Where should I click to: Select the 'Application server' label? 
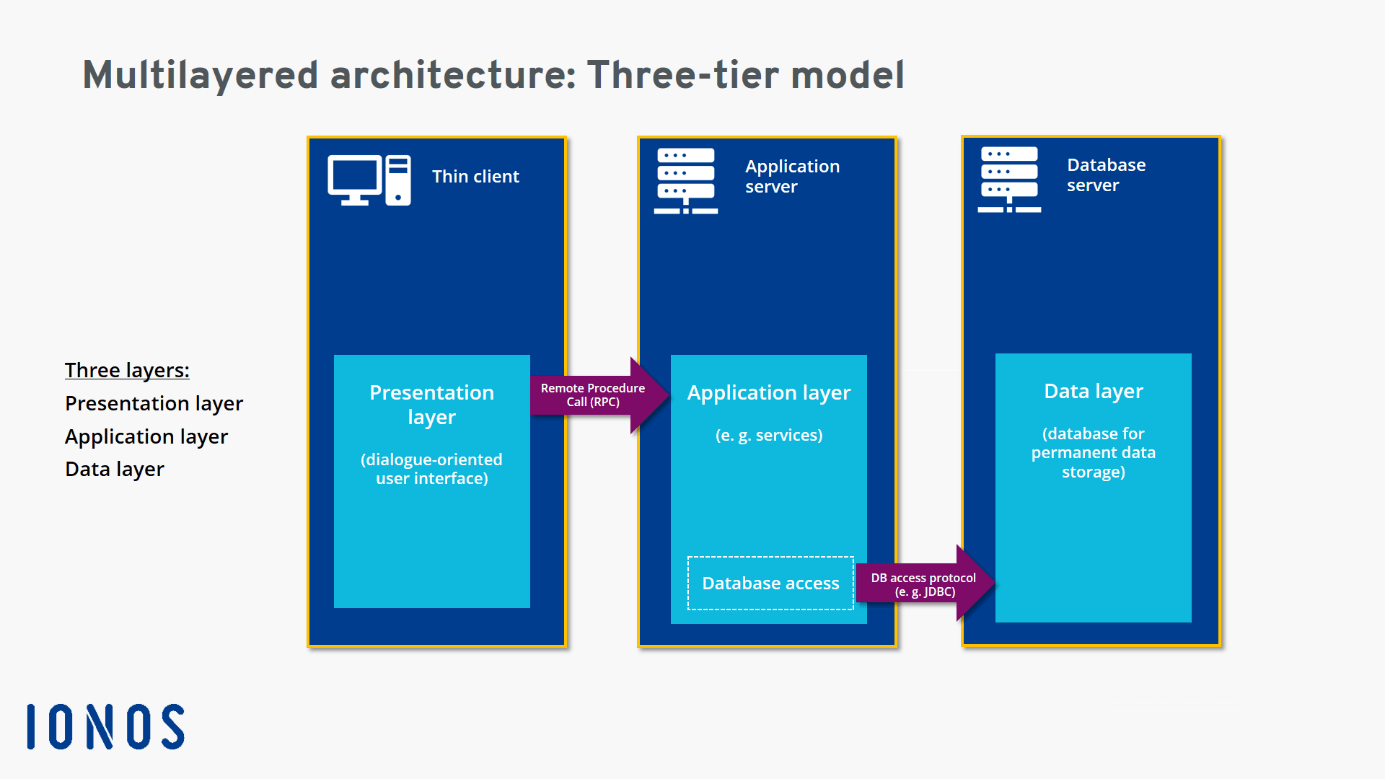pos(793,176)
